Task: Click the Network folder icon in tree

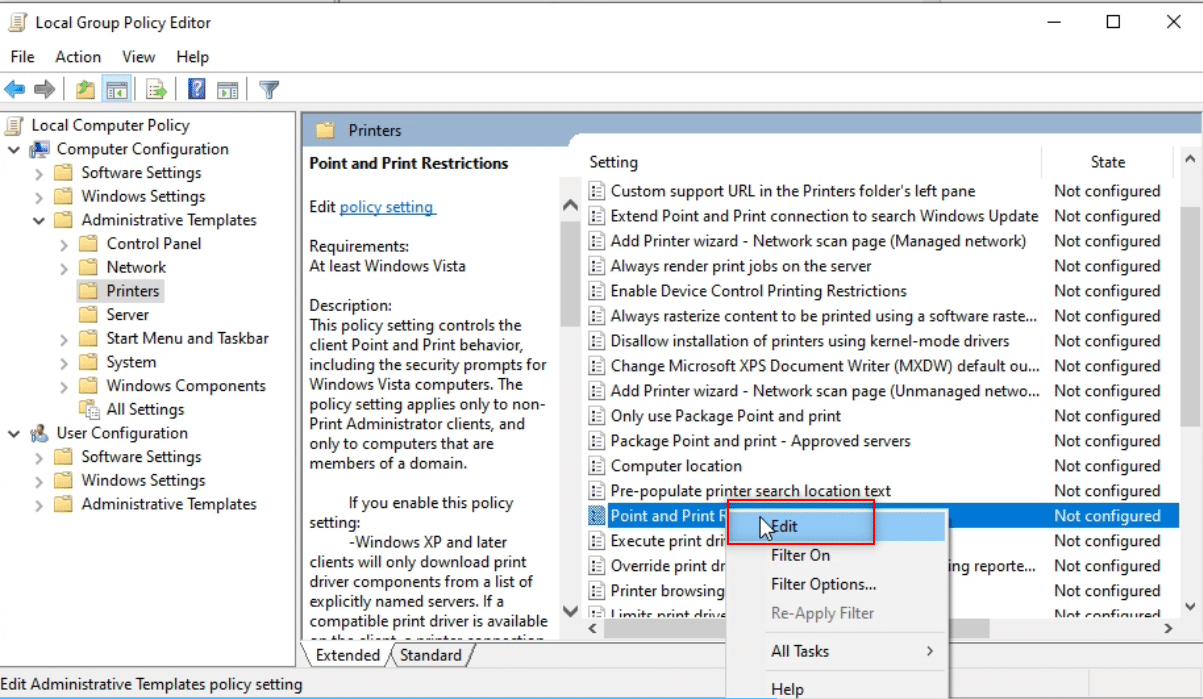Action: click(90, 267)
